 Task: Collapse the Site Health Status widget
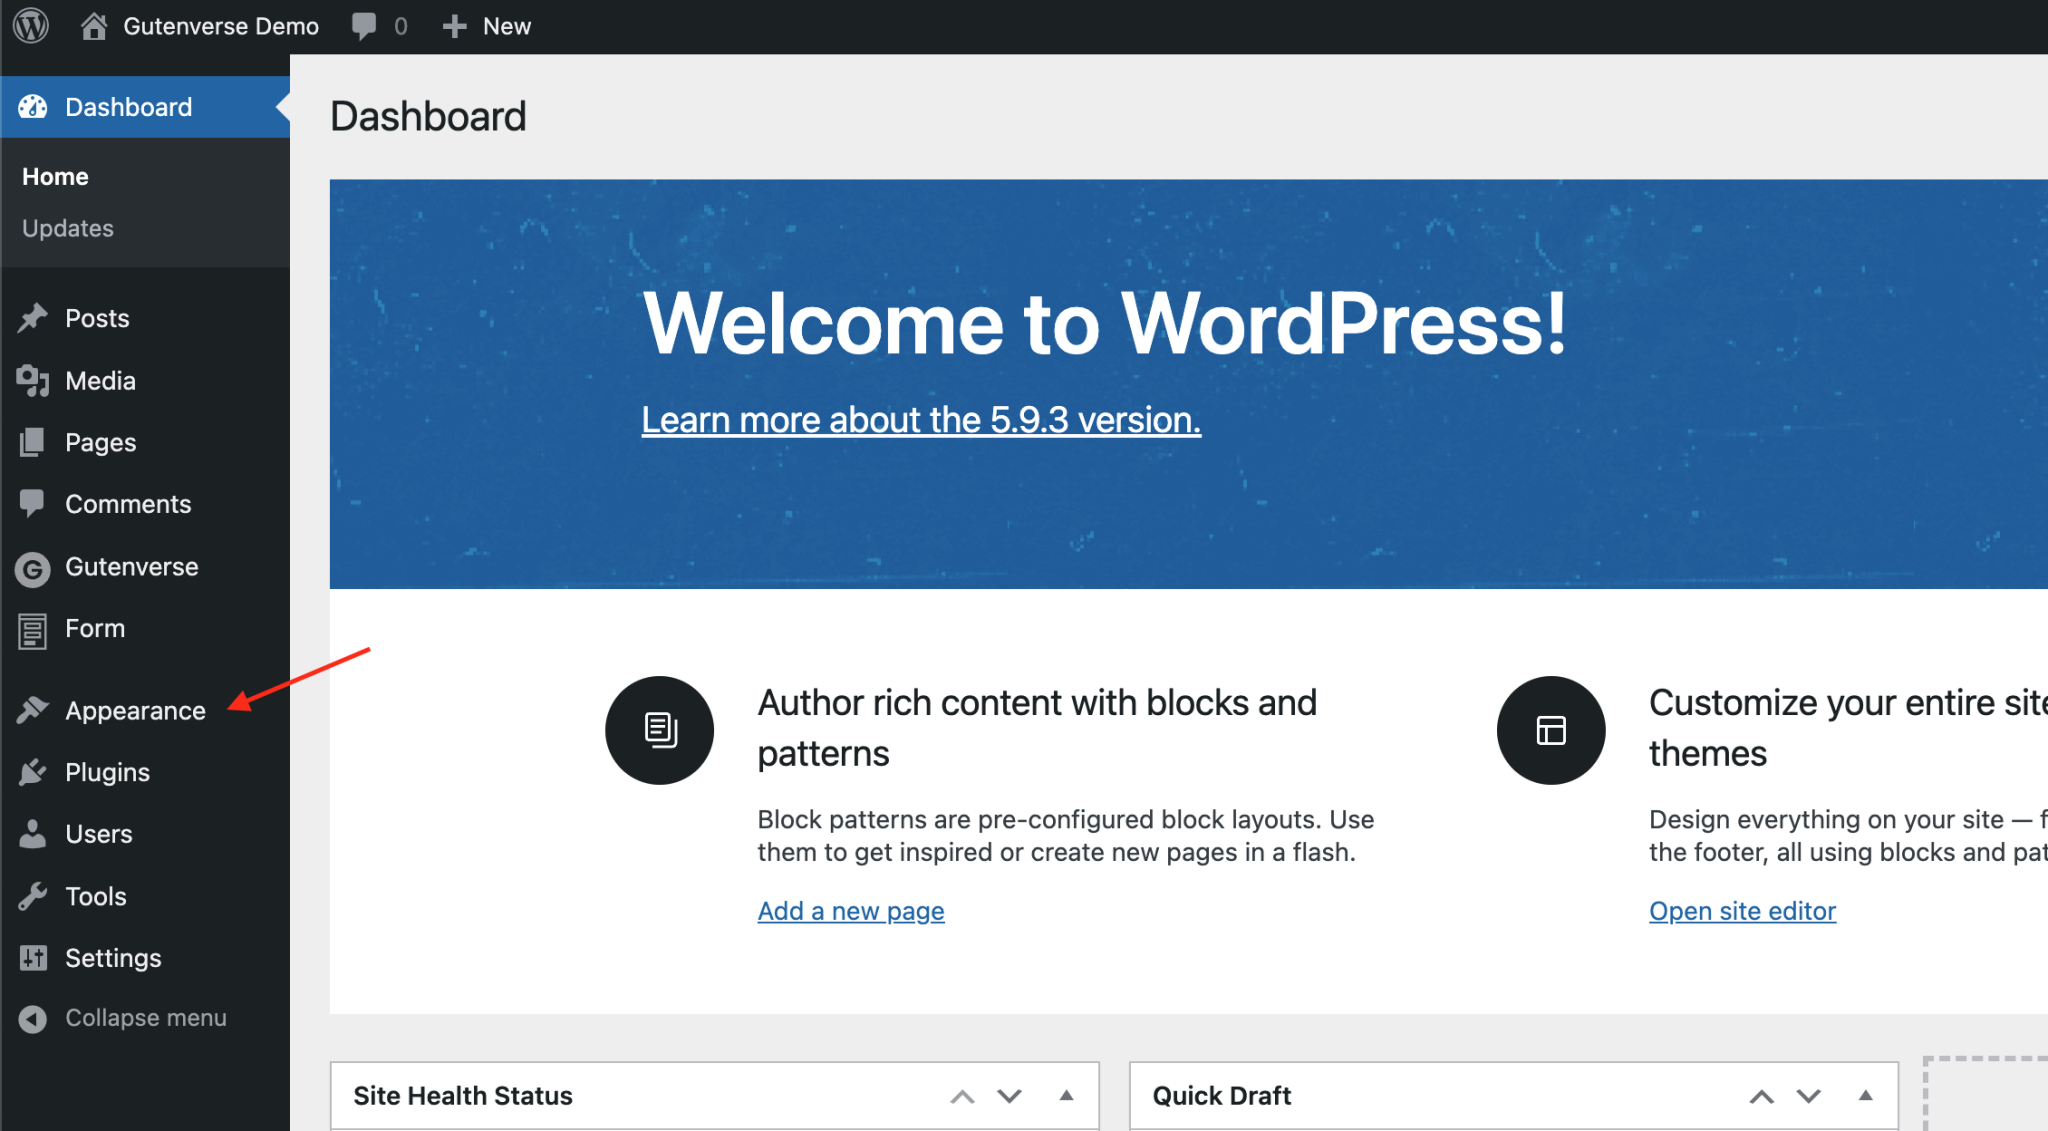click(1065, 1095)
